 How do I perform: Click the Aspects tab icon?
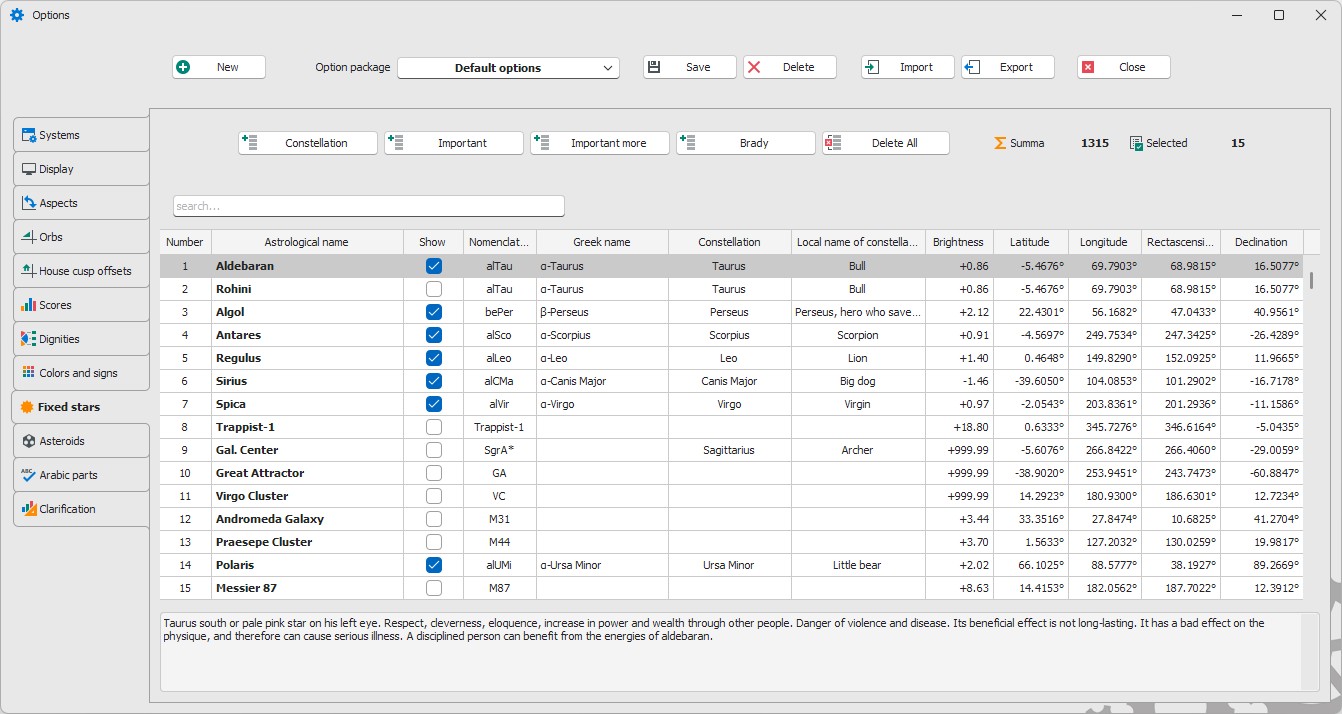pyautogui.click(x=29, y=203)
